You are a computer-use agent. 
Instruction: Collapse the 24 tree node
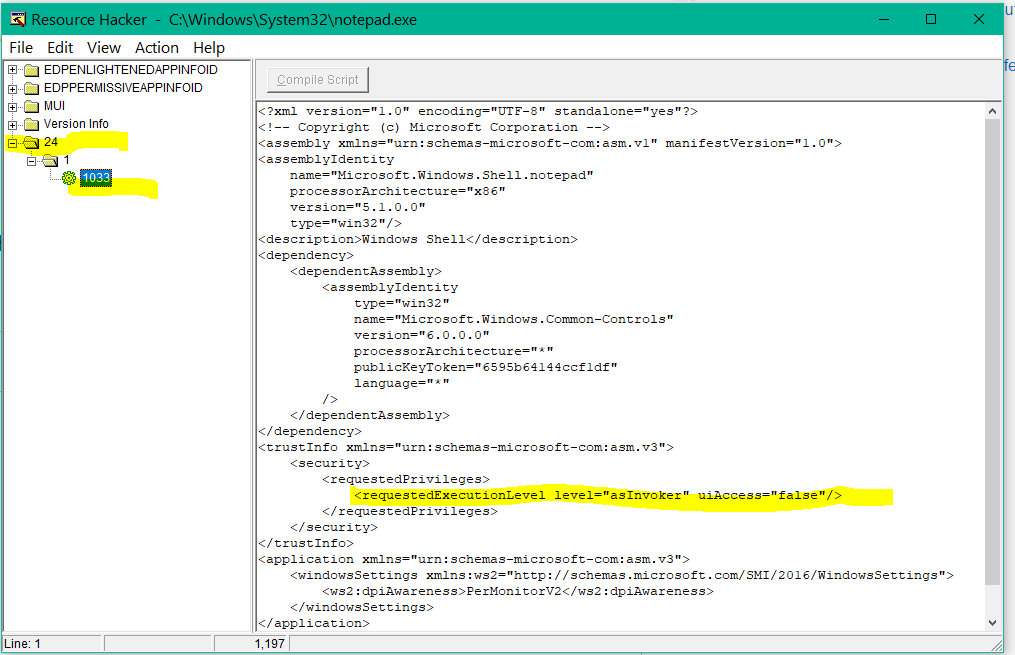coord(12,142)
